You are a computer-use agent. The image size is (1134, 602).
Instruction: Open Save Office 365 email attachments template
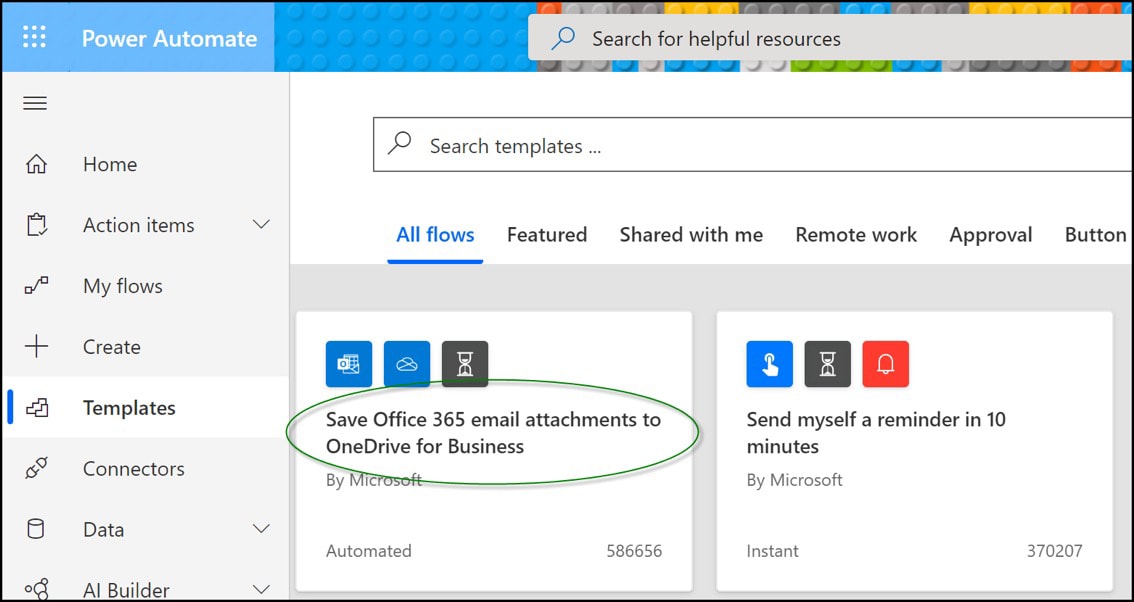coord(493,433)
